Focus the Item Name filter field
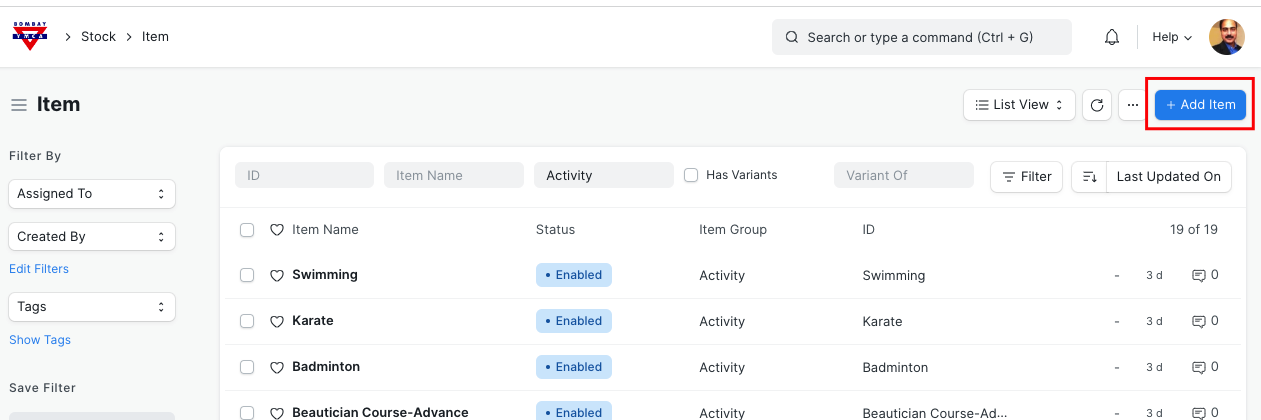This screenshot has width=1261, height=420. tap(453, 175)
